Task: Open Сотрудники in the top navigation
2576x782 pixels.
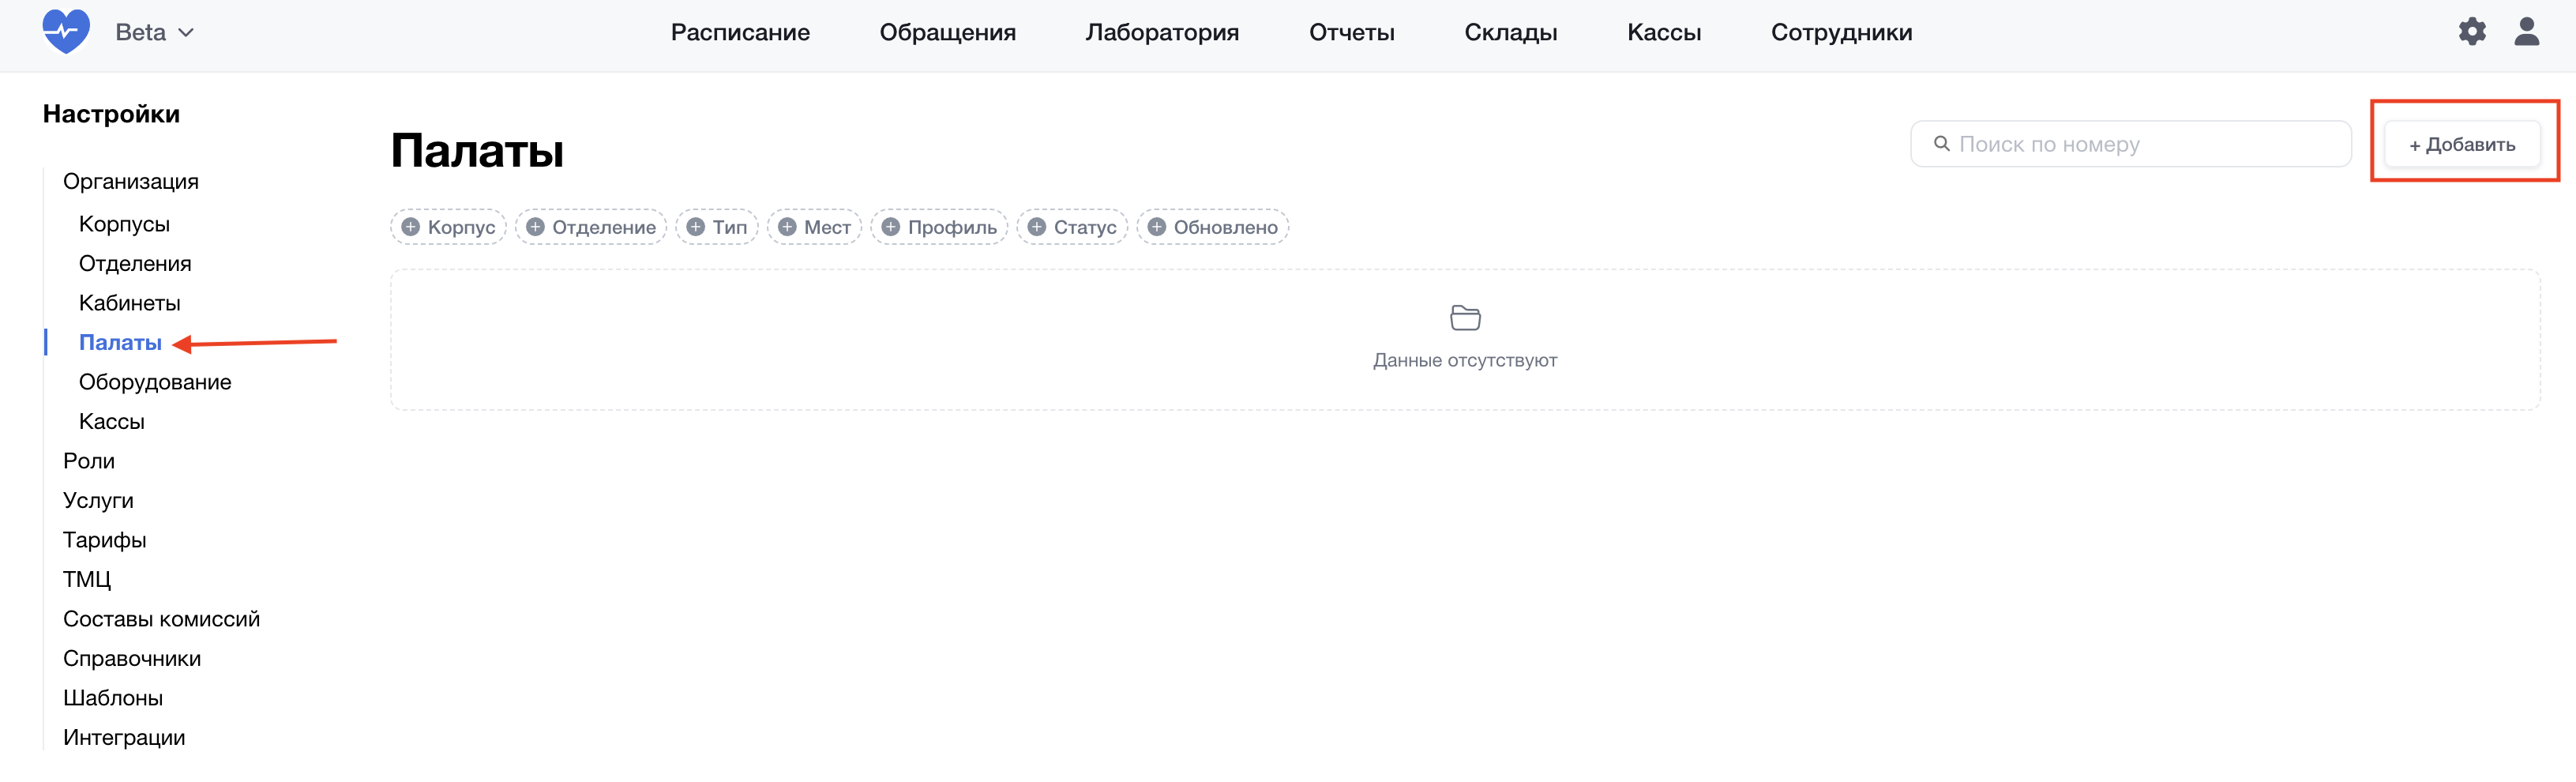Action: click(x=1841, y=33)
